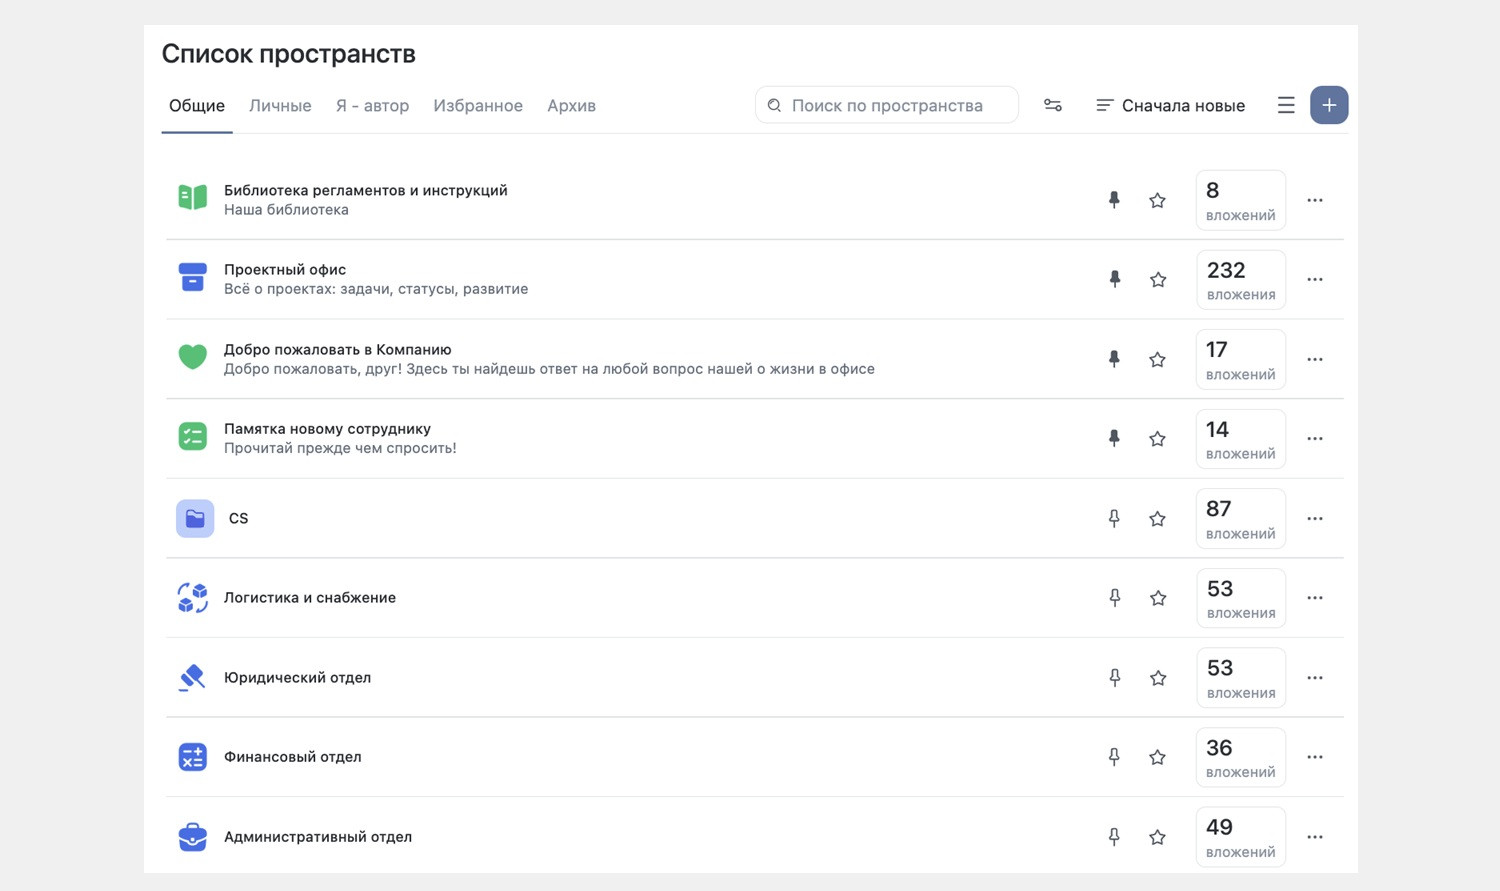Add Добро пожаловать в Компанию to favorites
Screen dimensions: 1500x891
(1158, 359)
